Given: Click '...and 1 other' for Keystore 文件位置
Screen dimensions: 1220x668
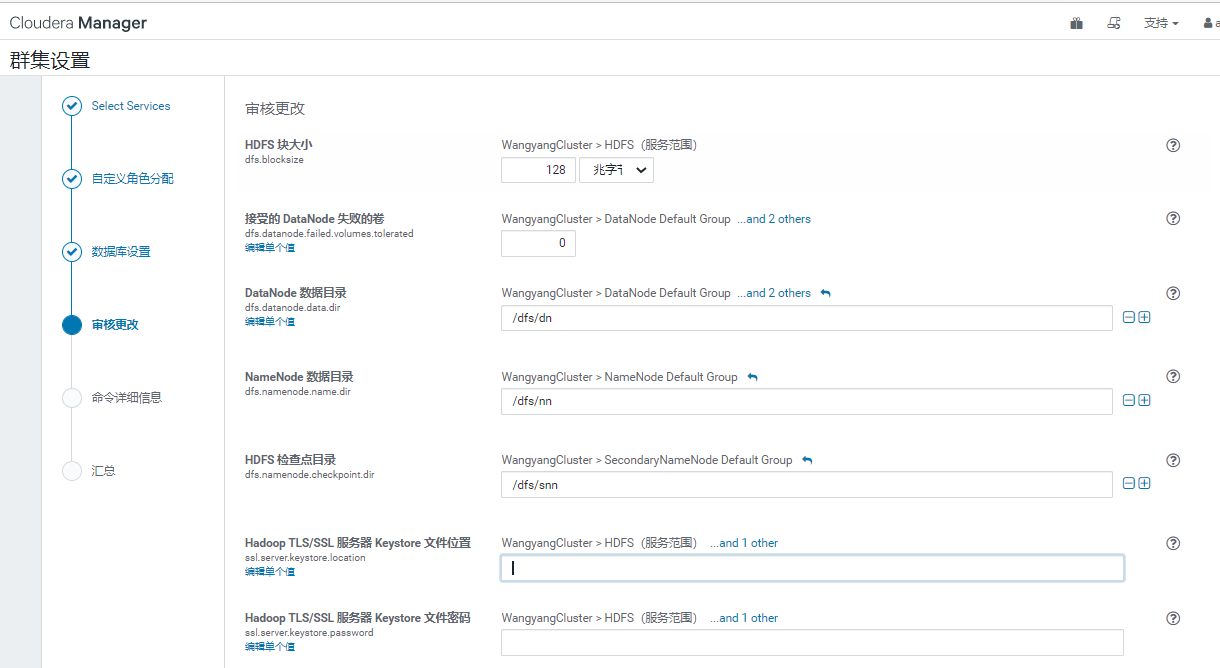Looking at the screenshot, I should pyautogui.click(x=744, y=543).
